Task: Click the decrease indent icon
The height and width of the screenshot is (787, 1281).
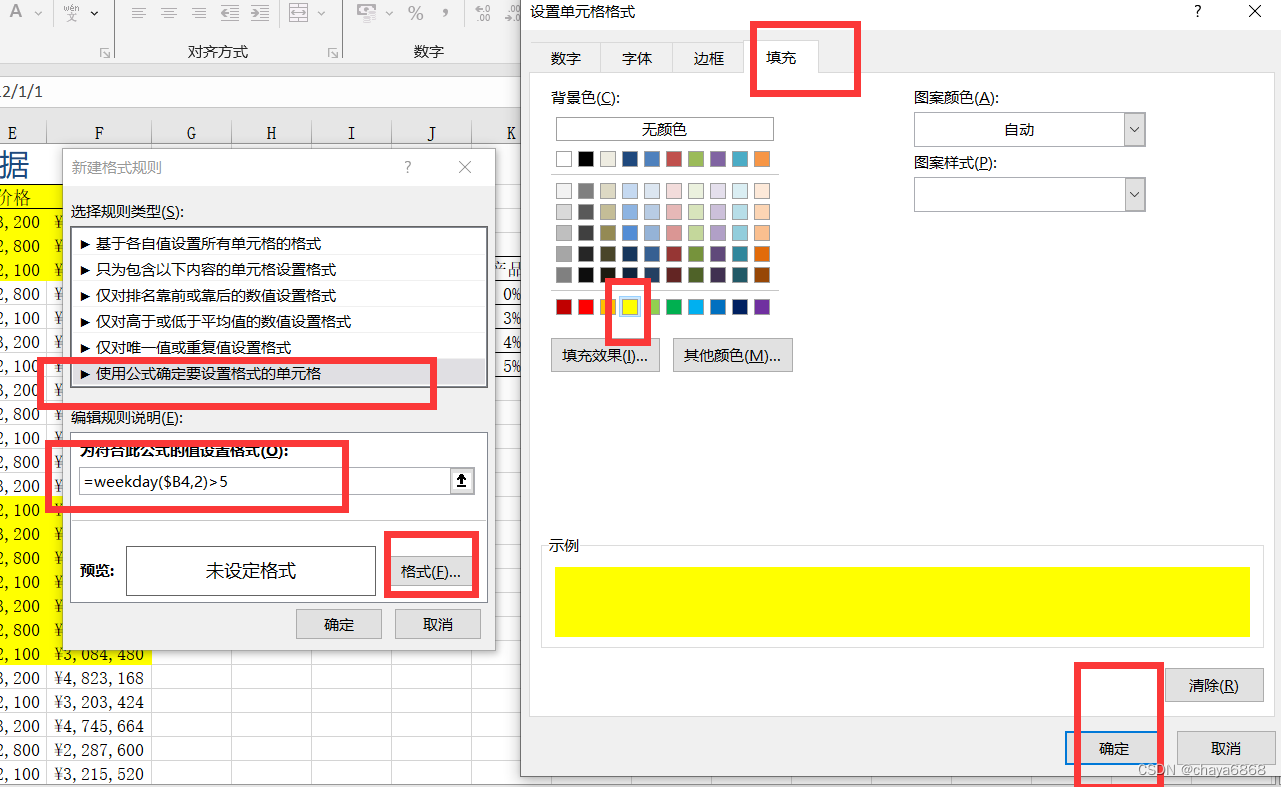Action: click(x=229, y=14)
